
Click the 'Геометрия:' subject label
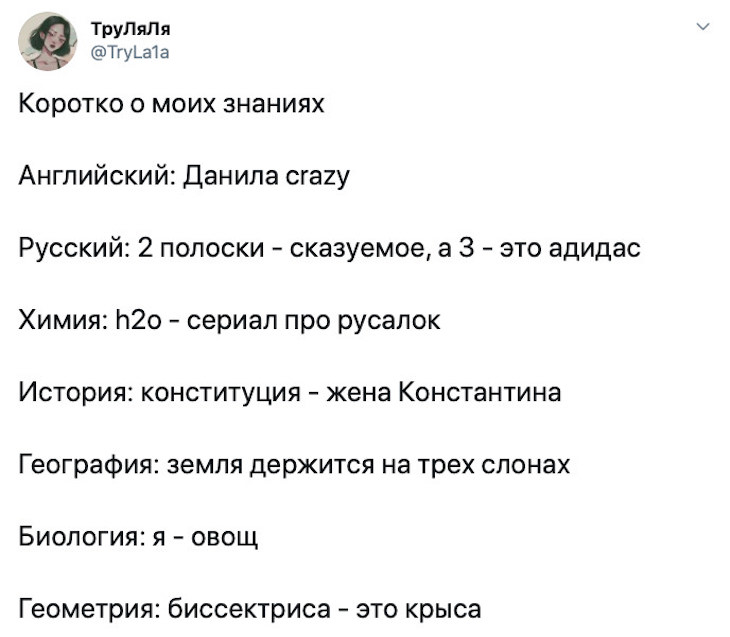point(89,609)
